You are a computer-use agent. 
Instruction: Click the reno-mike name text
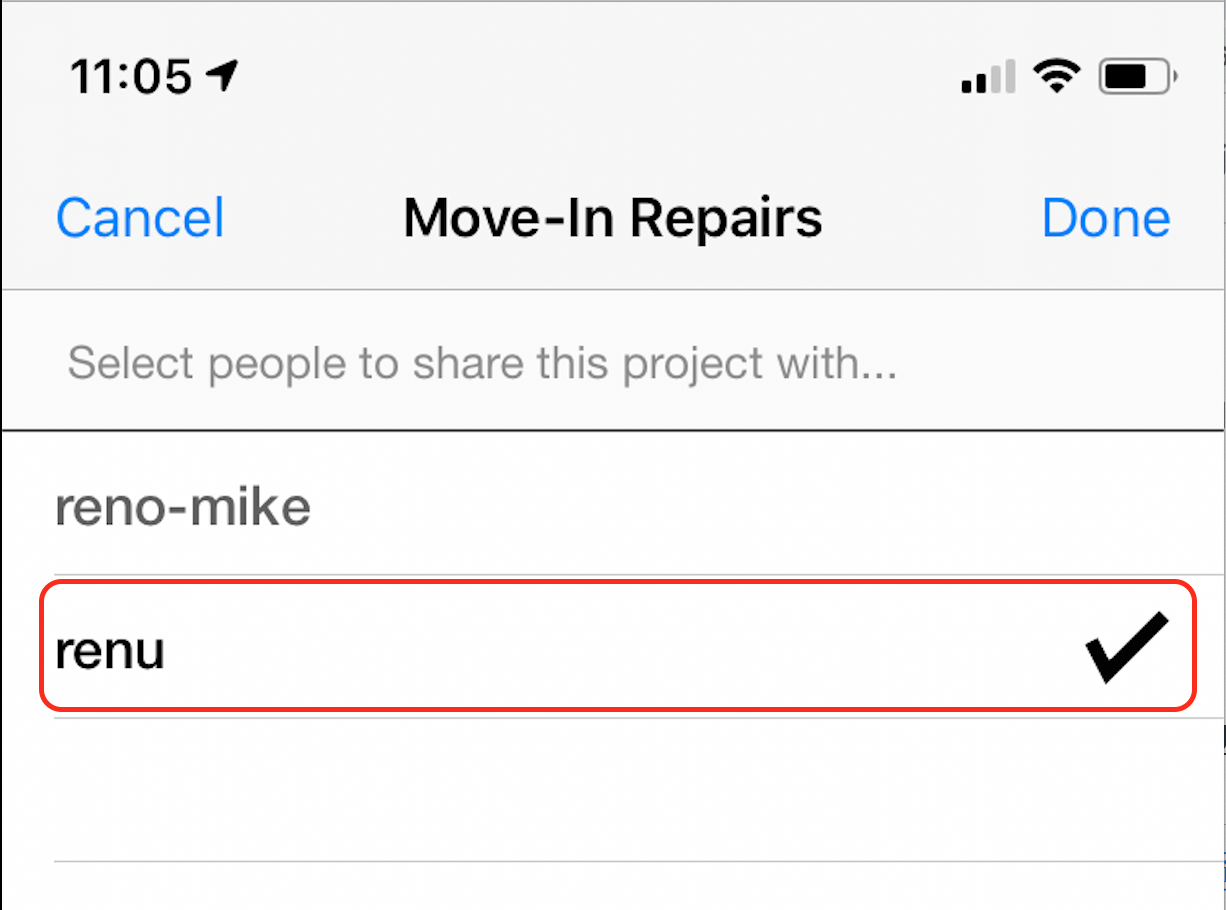pos(183,508)
